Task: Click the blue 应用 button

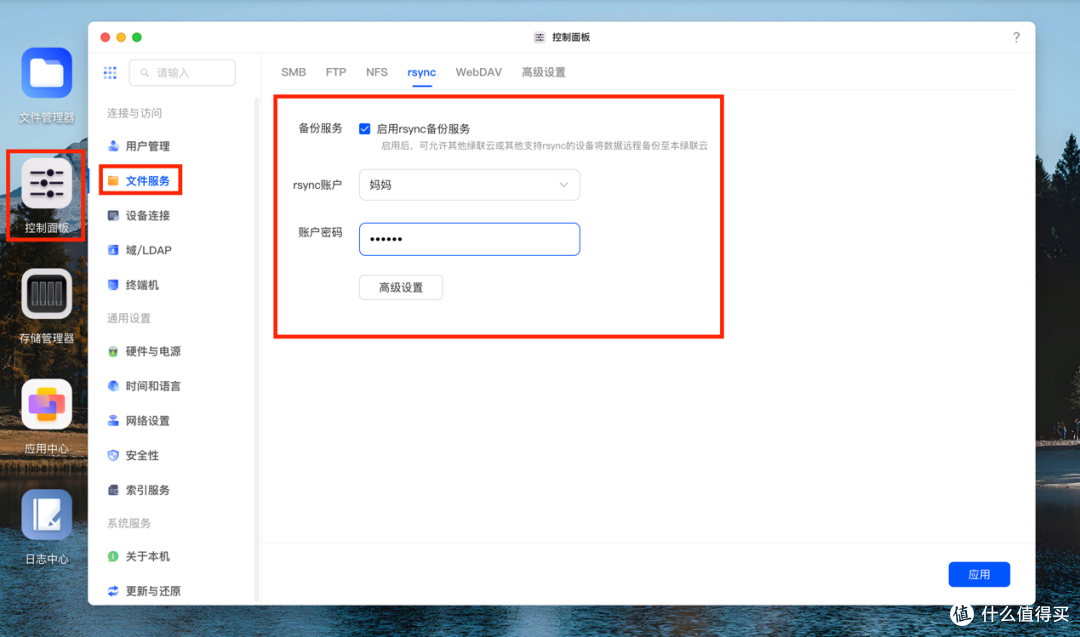Action: tap(979, 574)
